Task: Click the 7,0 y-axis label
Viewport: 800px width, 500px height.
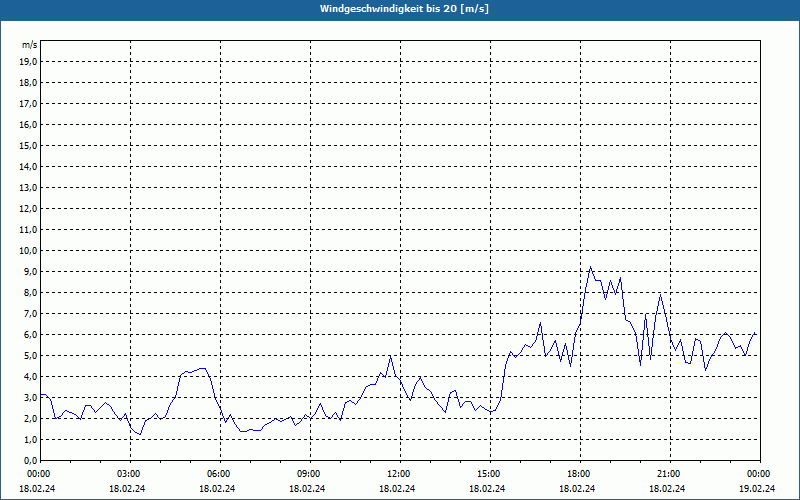Action: coord(30,313)
